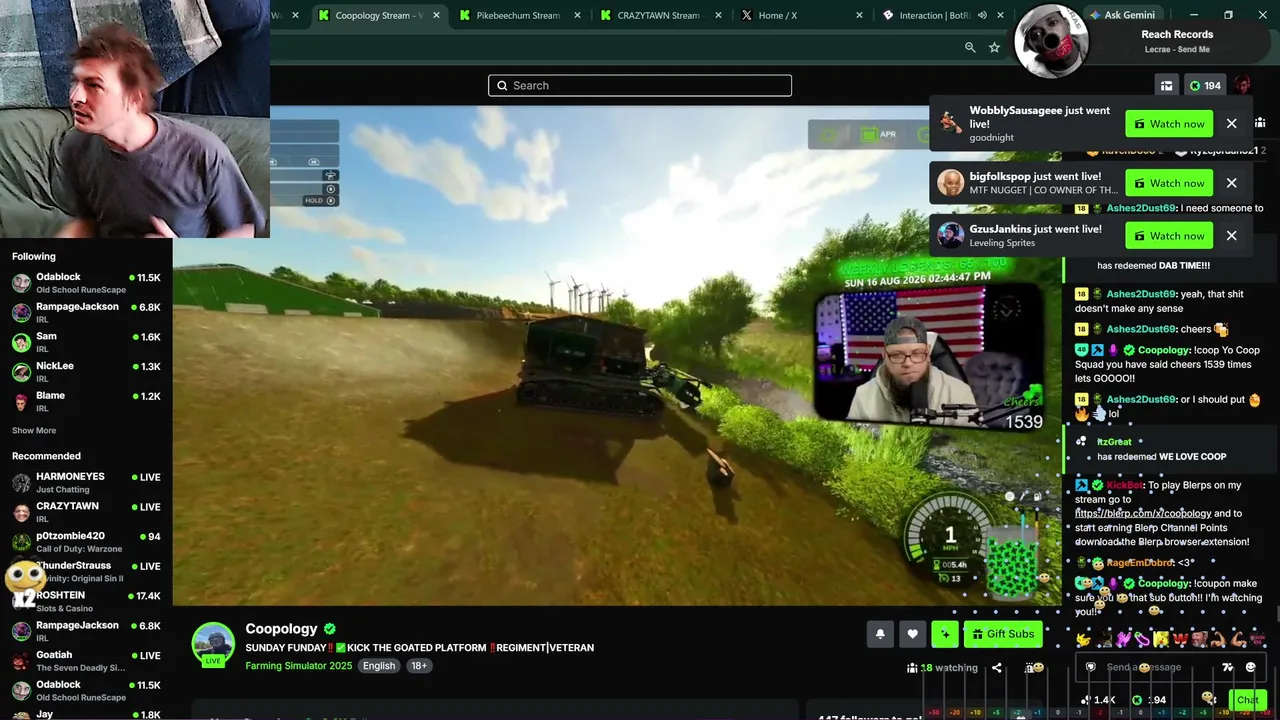This screenshot has height=720, width=1280.
Task: Open the Sam channel avatar in Following
Action: (x=21, y=342)
